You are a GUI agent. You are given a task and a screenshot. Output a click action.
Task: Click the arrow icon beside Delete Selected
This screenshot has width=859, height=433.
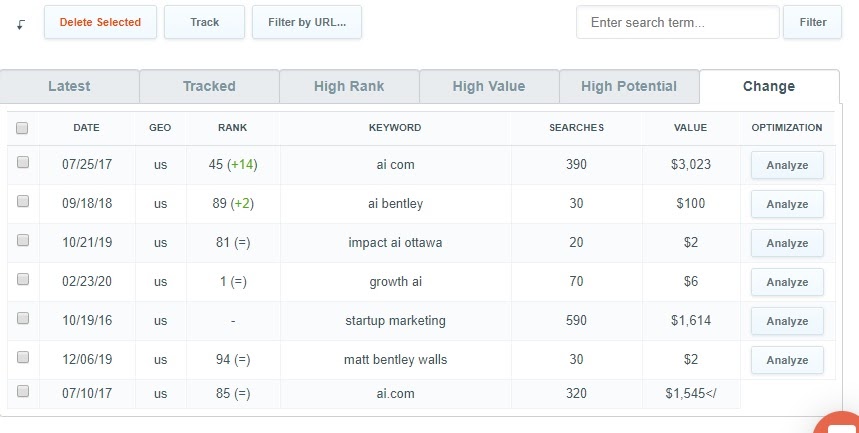pyautogui.click(x=21, y=25)
